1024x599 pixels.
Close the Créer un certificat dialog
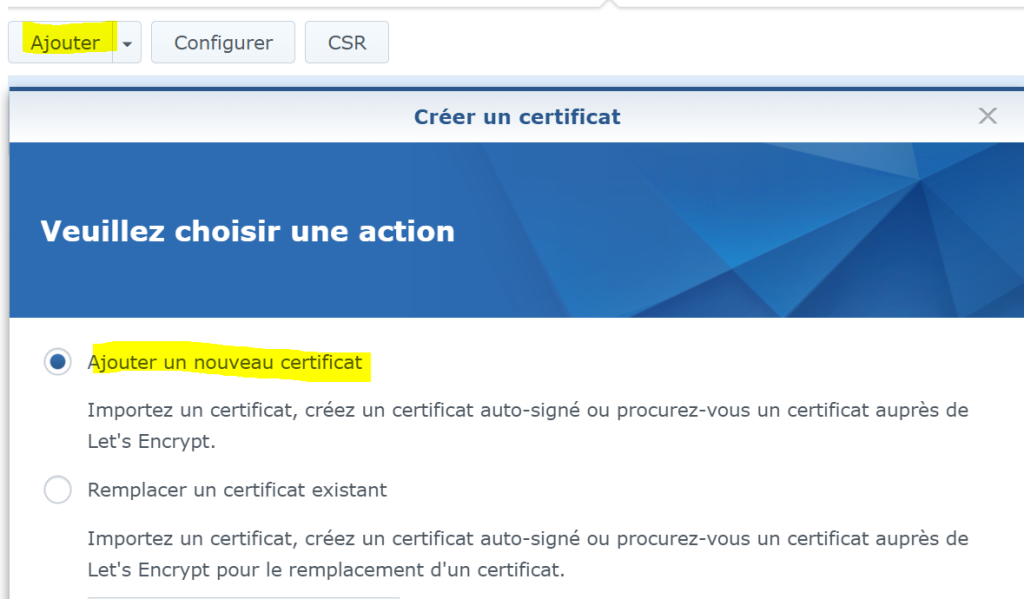click(x=987, y=116)
